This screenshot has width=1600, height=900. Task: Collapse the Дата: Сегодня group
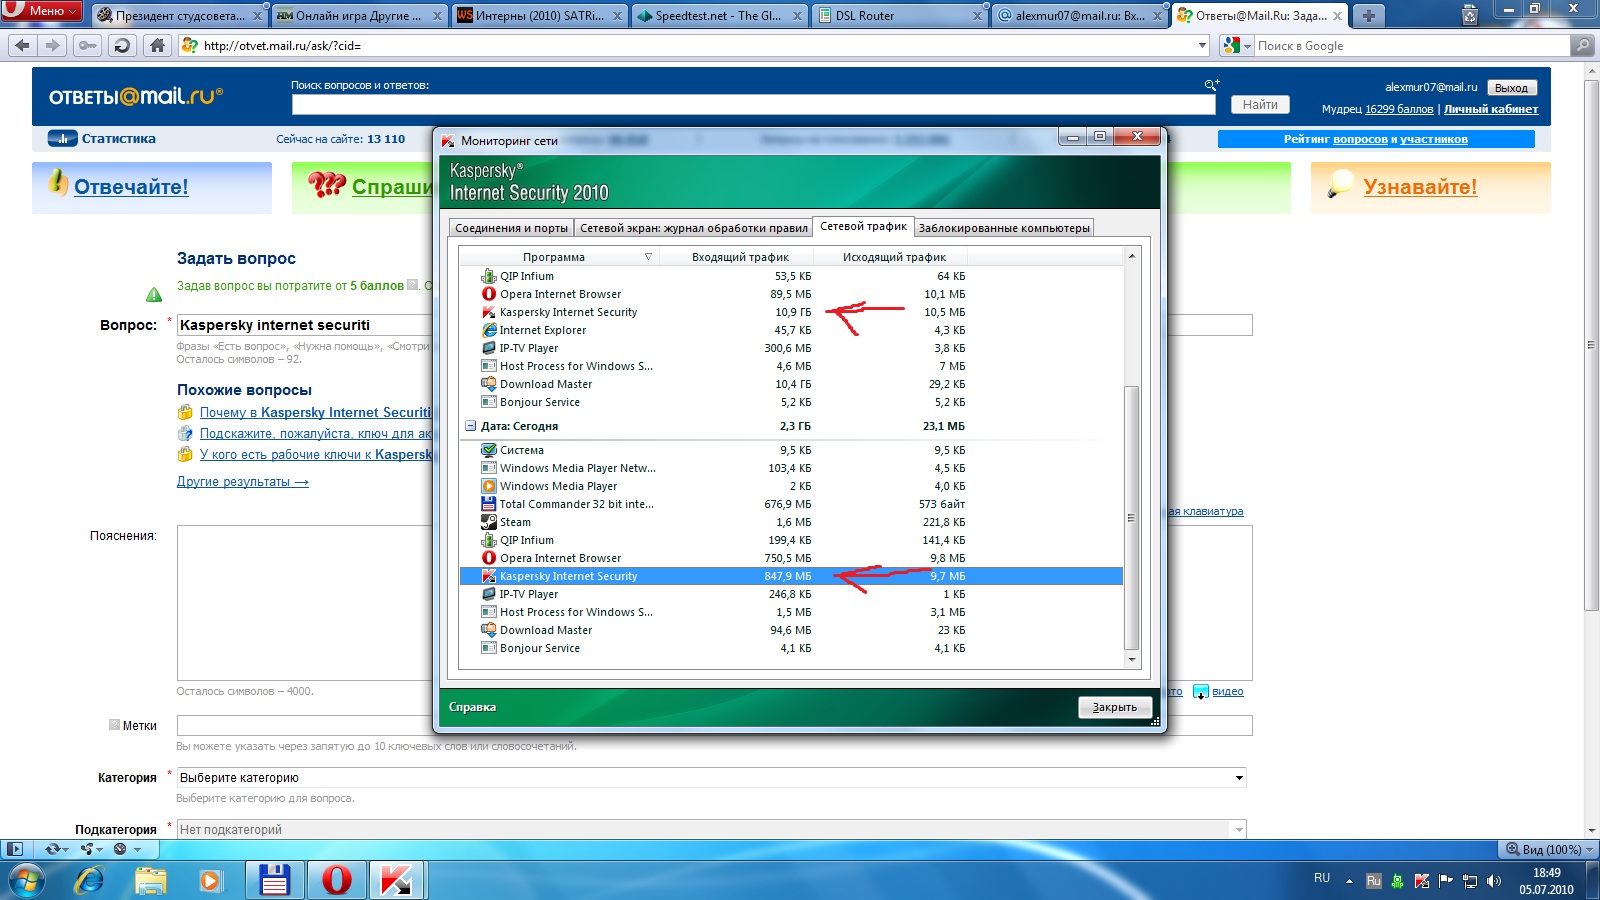[470, 426]
